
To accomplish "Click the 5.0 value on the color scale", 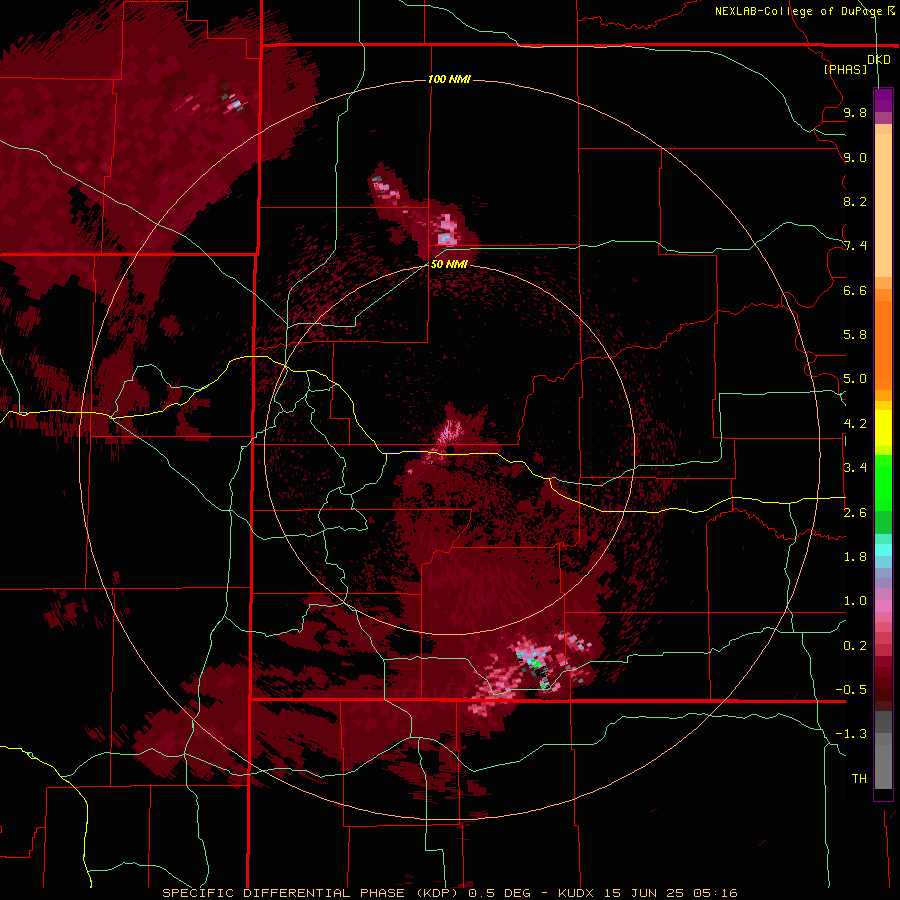I will tap(855, 379).
